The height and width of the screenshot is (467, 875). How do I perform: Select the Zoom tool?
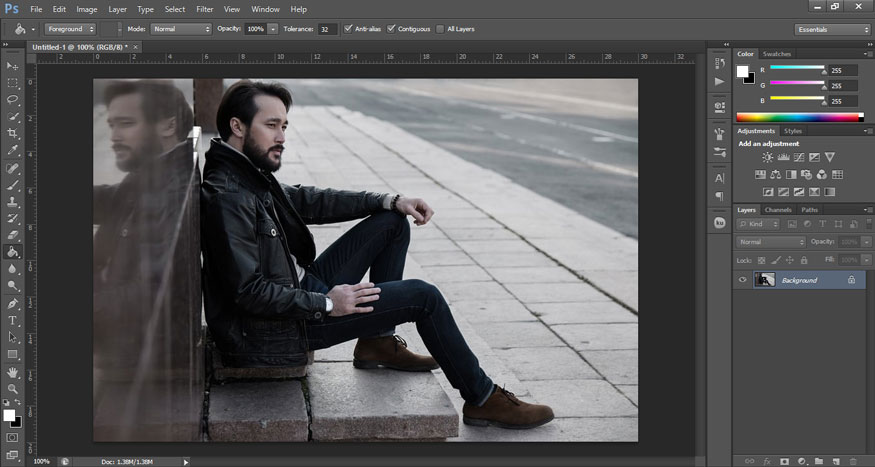(x=12, y=389)
